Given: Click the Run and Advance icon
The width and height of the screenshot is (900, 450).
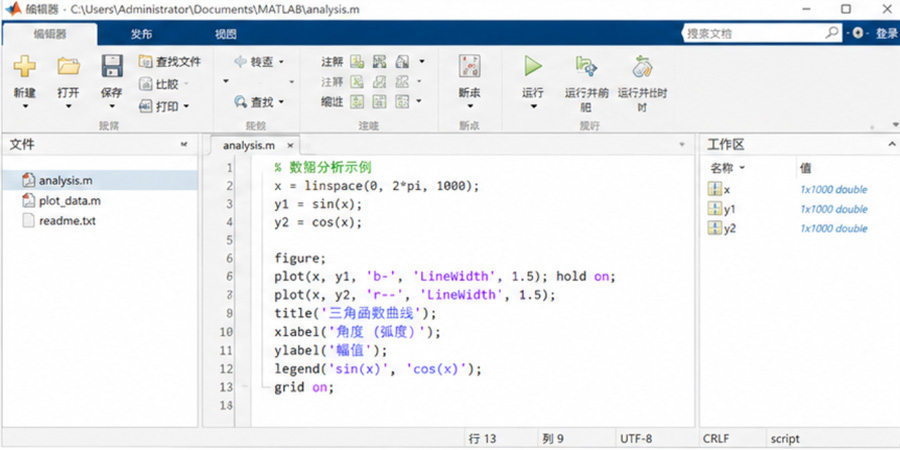Looking at the screenshot, I should click(x=587, y=66).
